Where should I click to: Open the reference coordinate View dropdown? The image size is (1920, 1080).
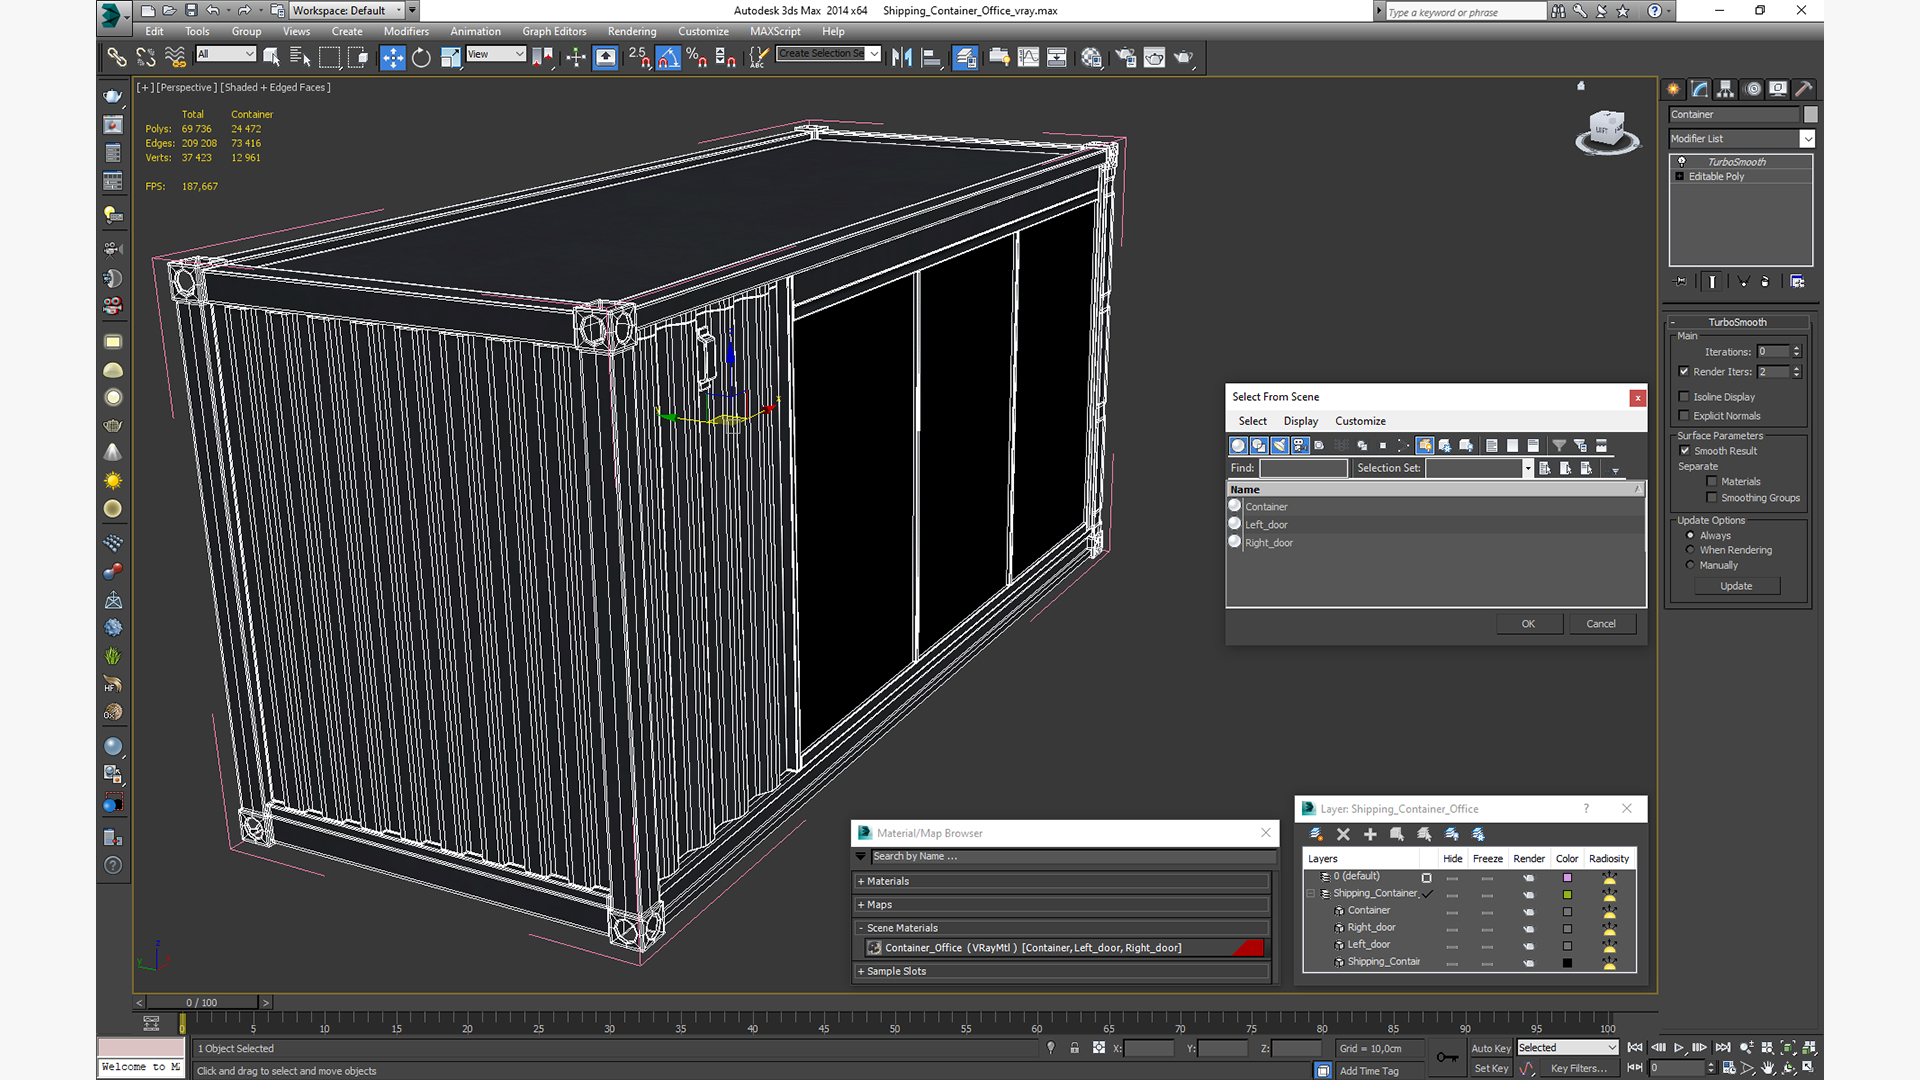tap(496, 54)
